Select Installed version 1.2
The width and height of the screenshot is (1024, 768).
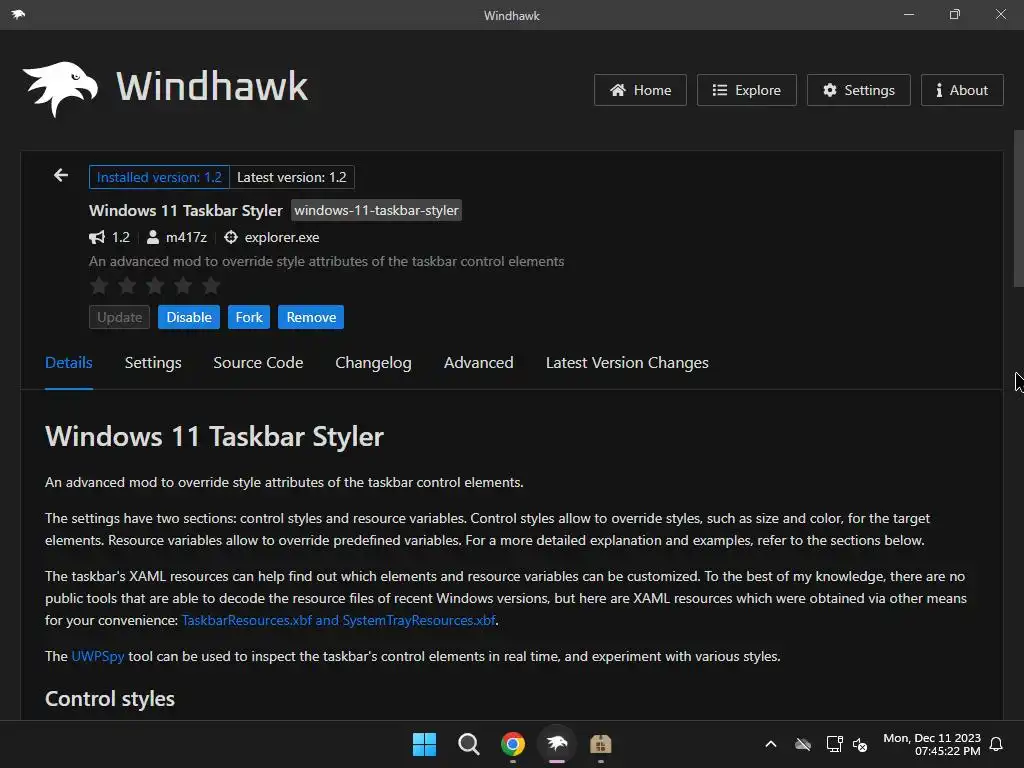click(159, 177)
